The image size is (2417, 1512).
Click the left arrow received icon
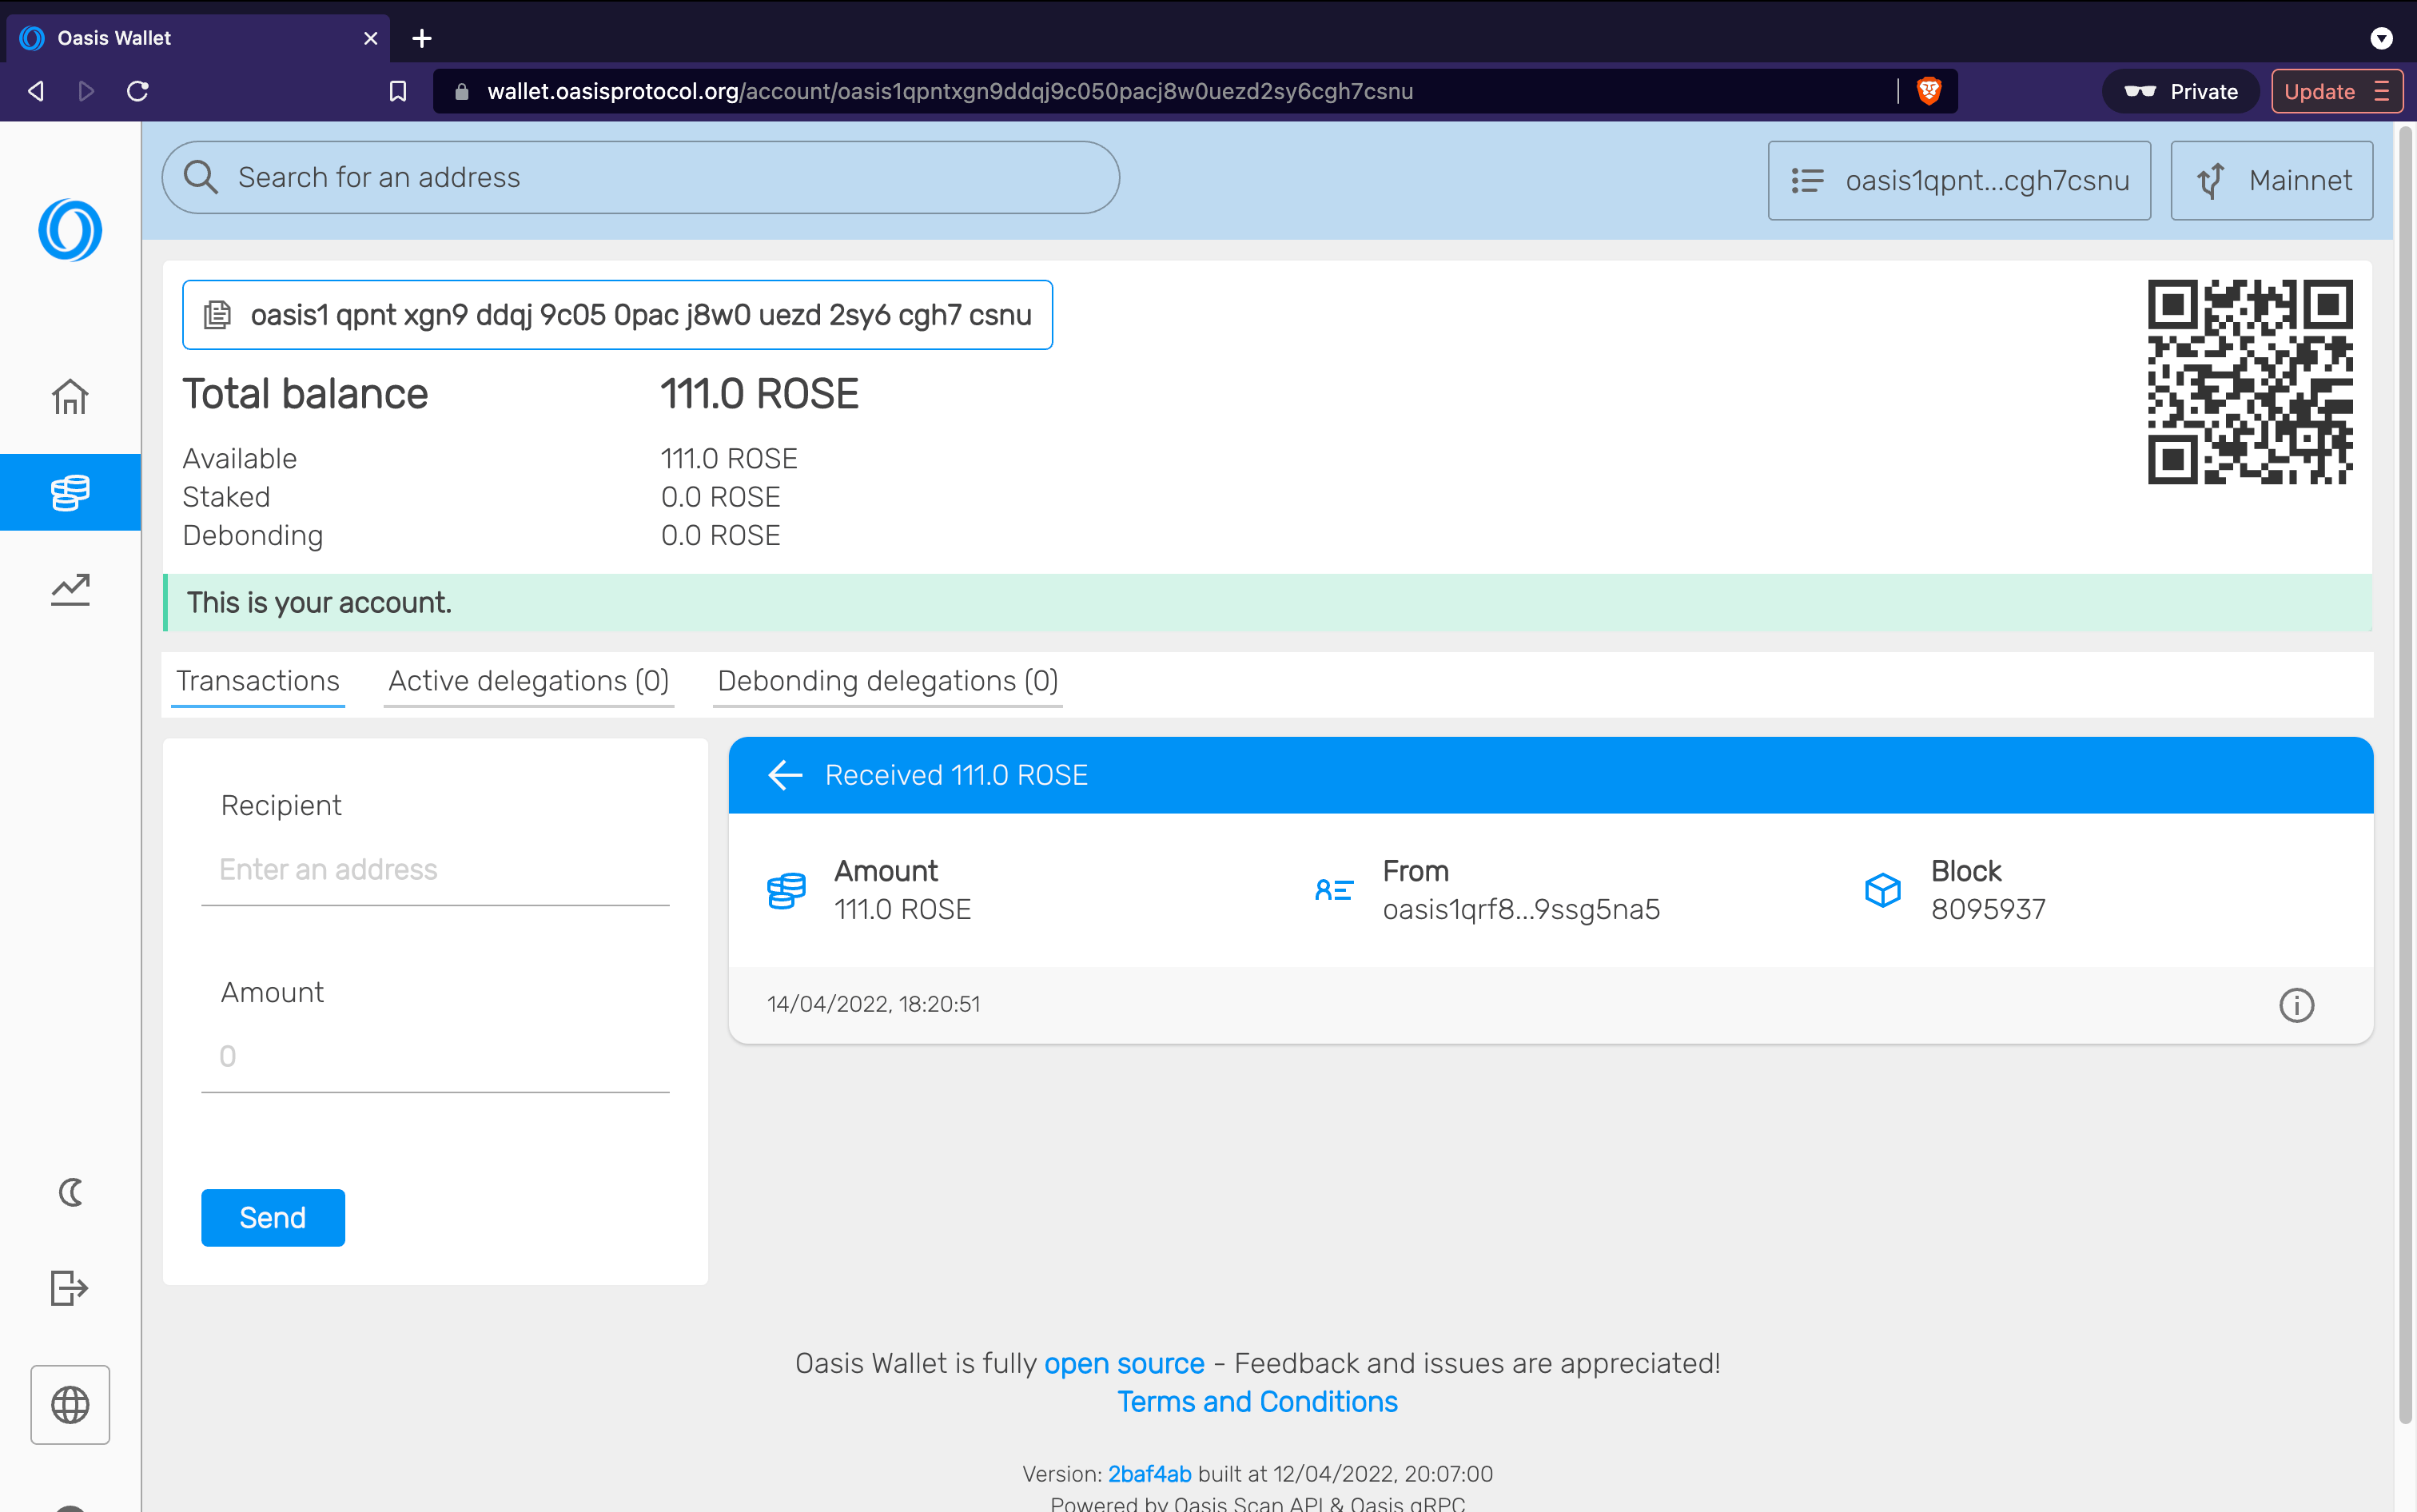pyautogui.click(x=785, y=775)
